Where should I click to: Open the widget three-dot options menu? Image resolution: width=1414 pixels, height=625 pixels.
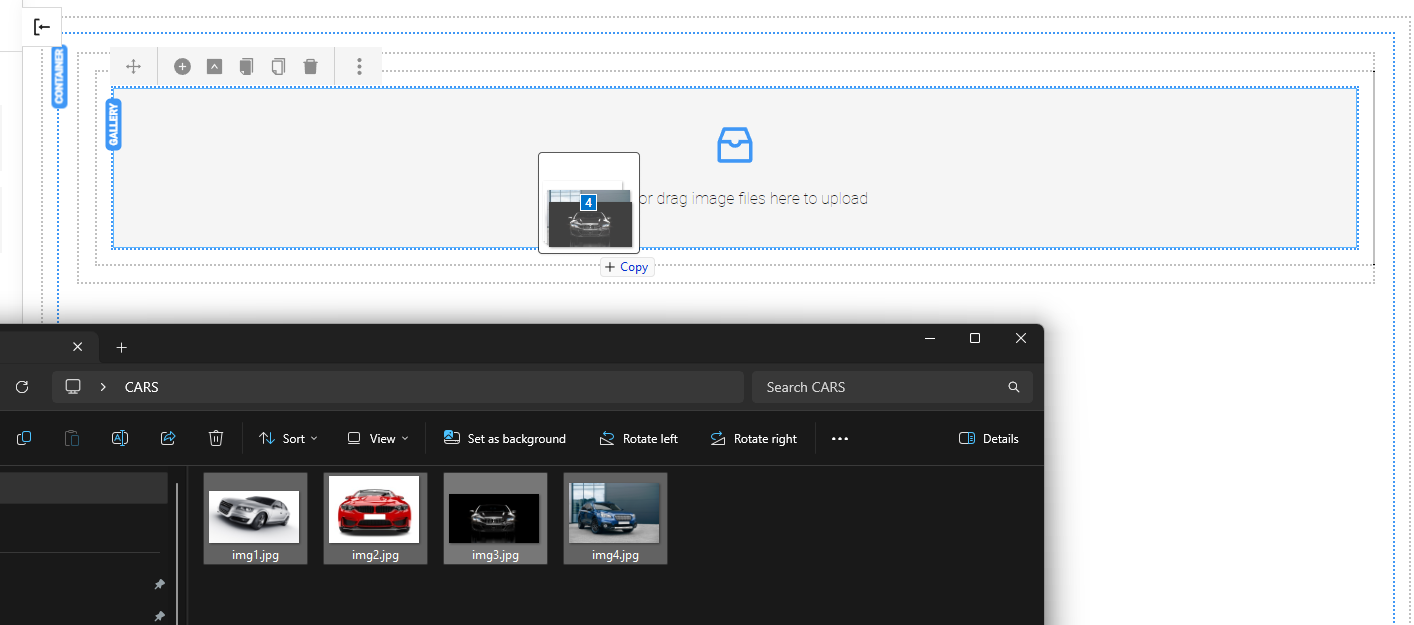tap(358, 66)
